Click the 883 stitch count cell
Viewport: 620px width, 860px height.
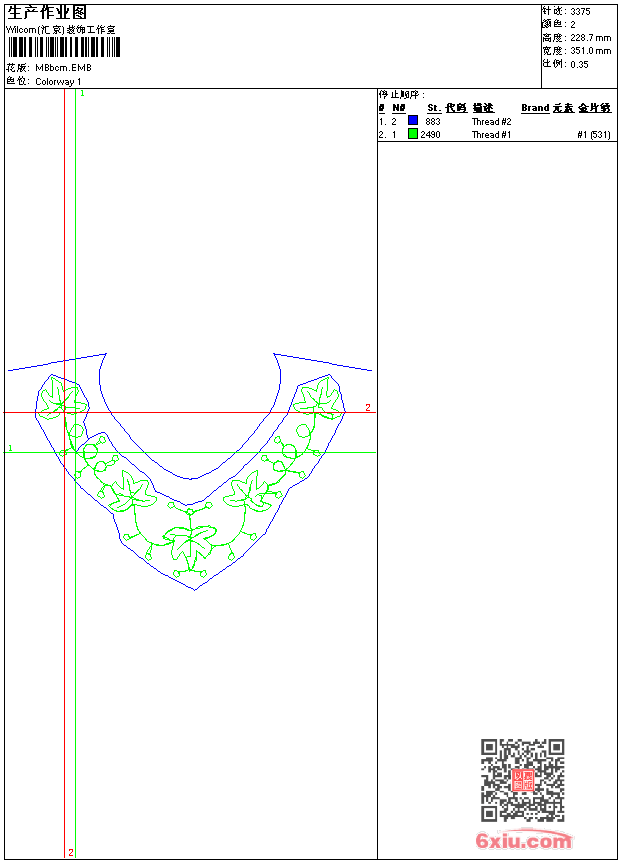coord(433,122)
